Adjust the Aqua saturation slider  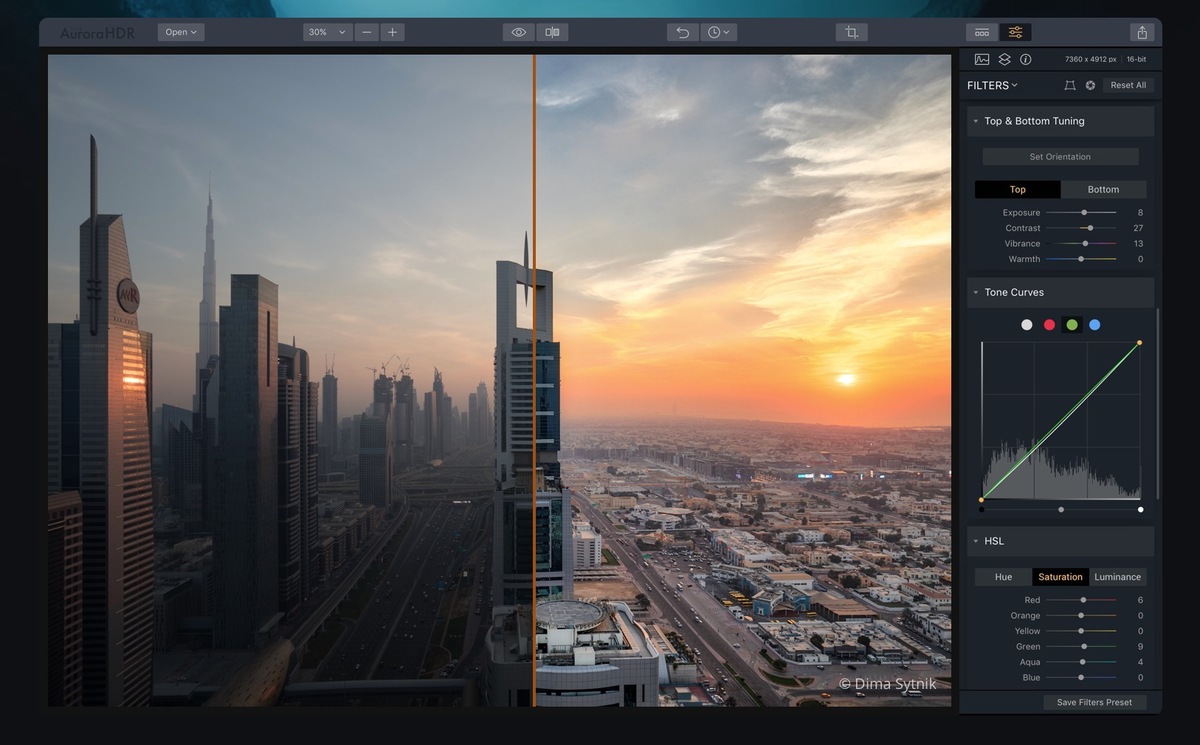tap(1081, 663)
